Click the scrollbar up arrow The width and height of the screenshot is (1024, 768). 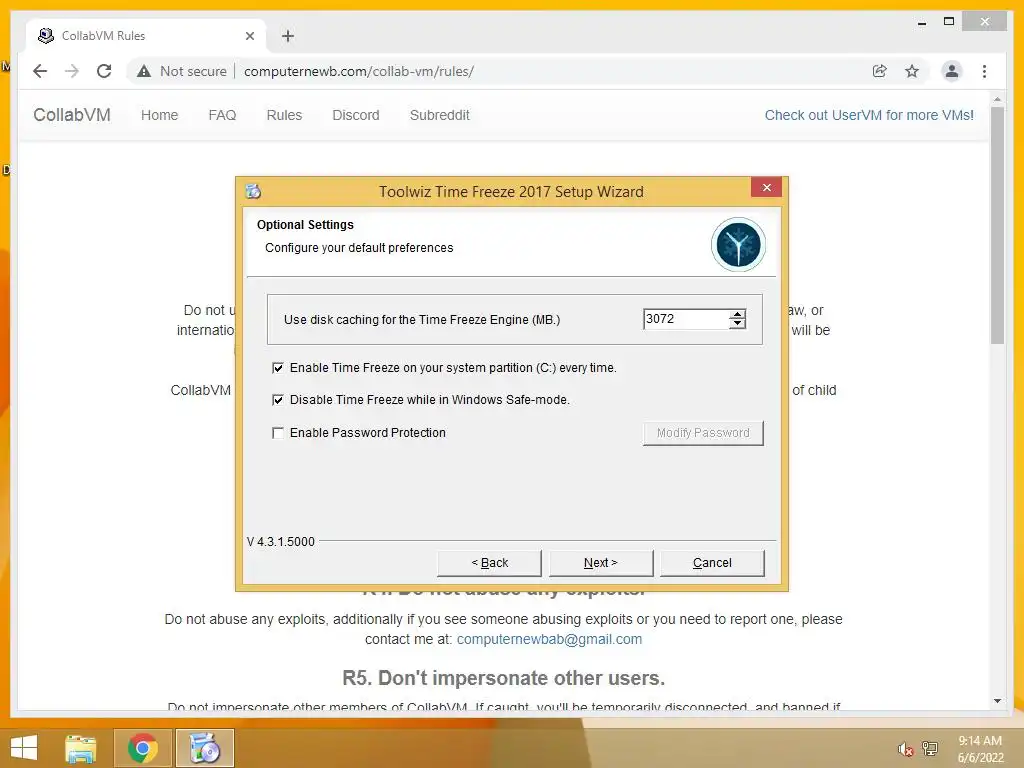(x=997, y=99)
